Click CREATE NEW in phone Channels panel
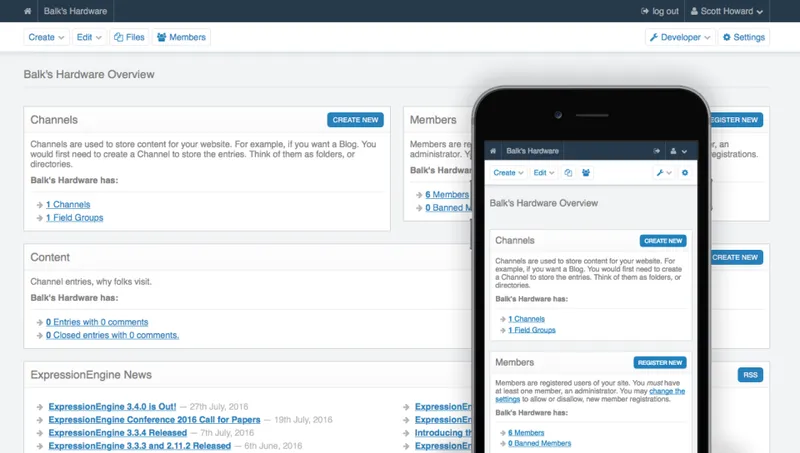The image size is (800, 453). pyautogui.click(x=663, y=241)
